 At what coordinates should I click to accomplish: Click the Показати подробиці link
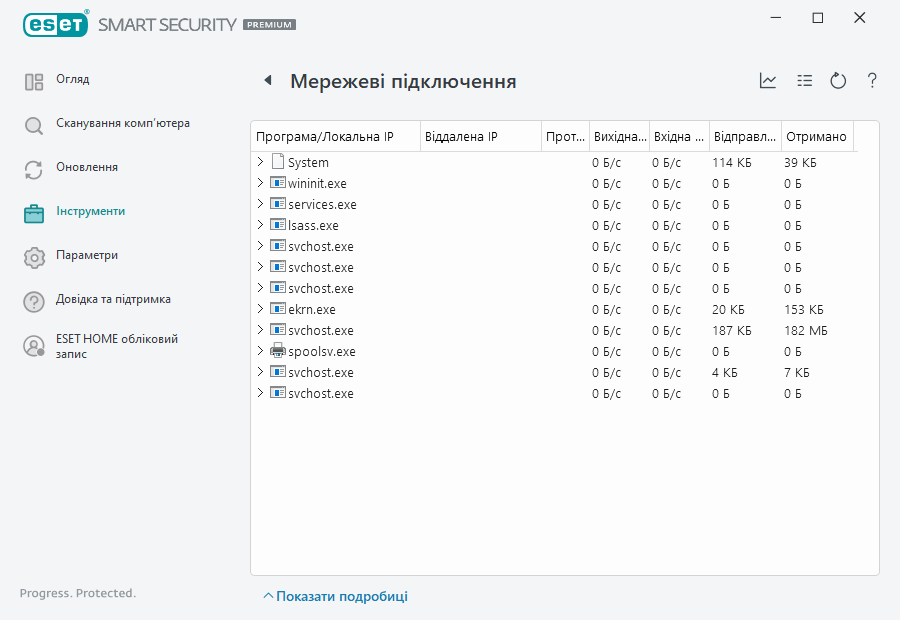[x=340, y=596]
